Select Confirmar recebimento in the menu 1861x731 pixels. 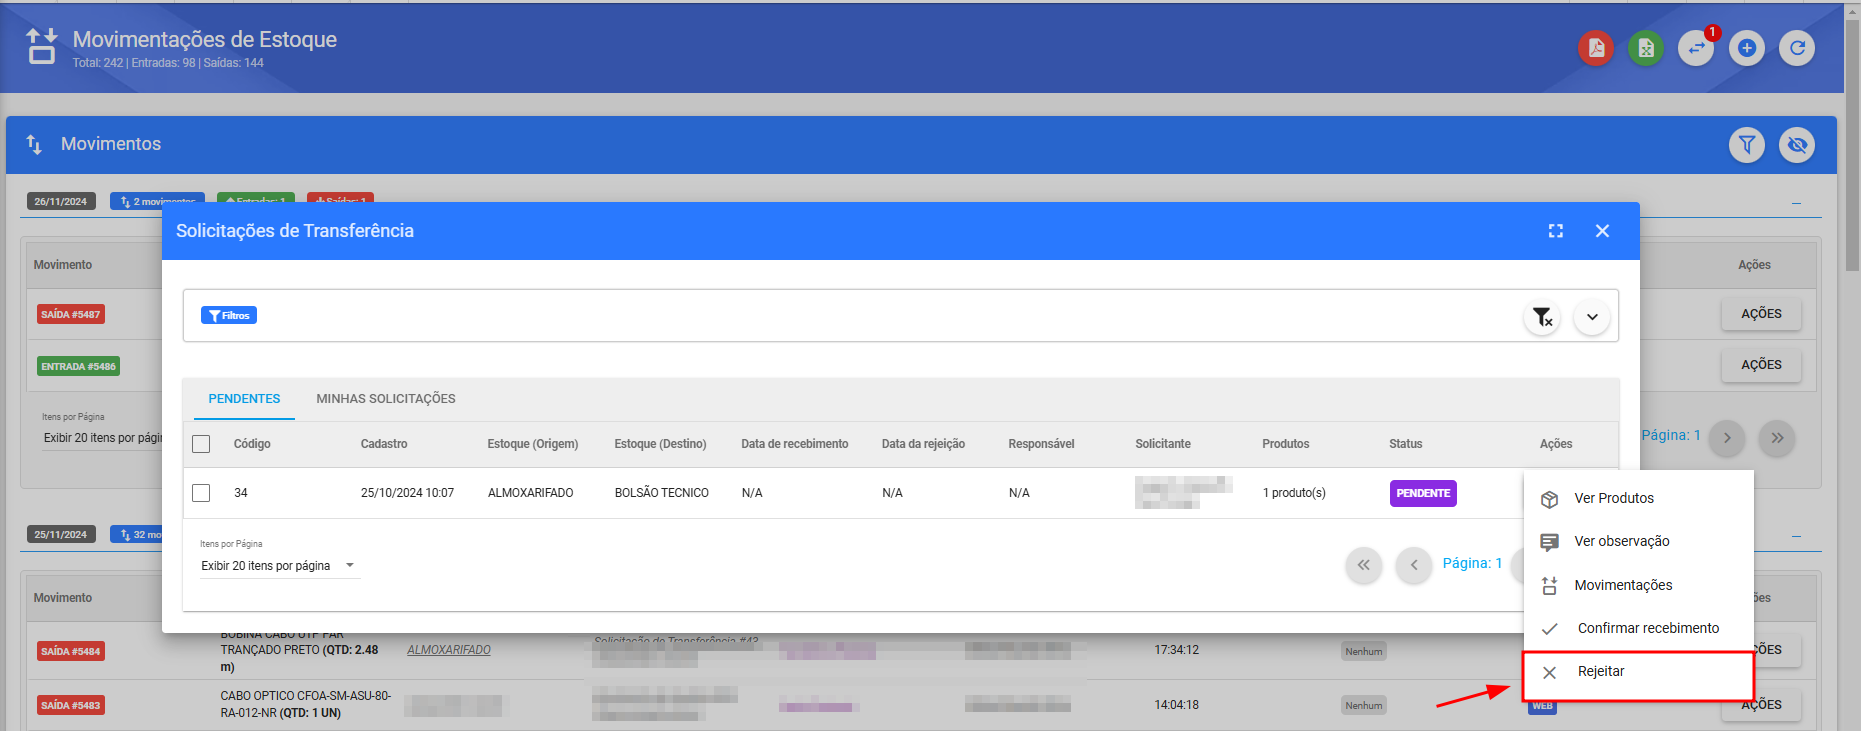[x=1647, y=628]
